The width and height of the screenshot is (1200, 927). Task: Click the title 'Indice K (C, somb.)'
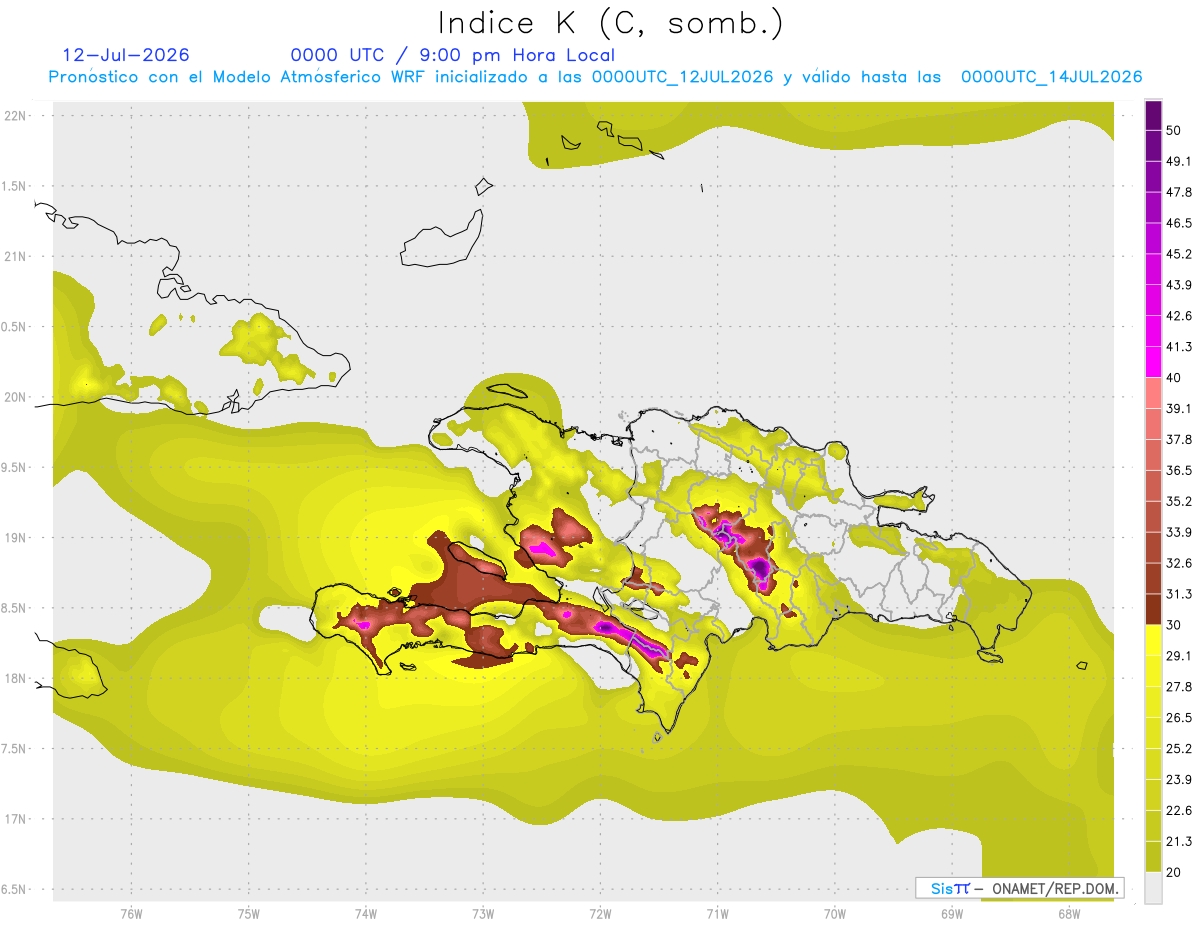tap(611, 24)
